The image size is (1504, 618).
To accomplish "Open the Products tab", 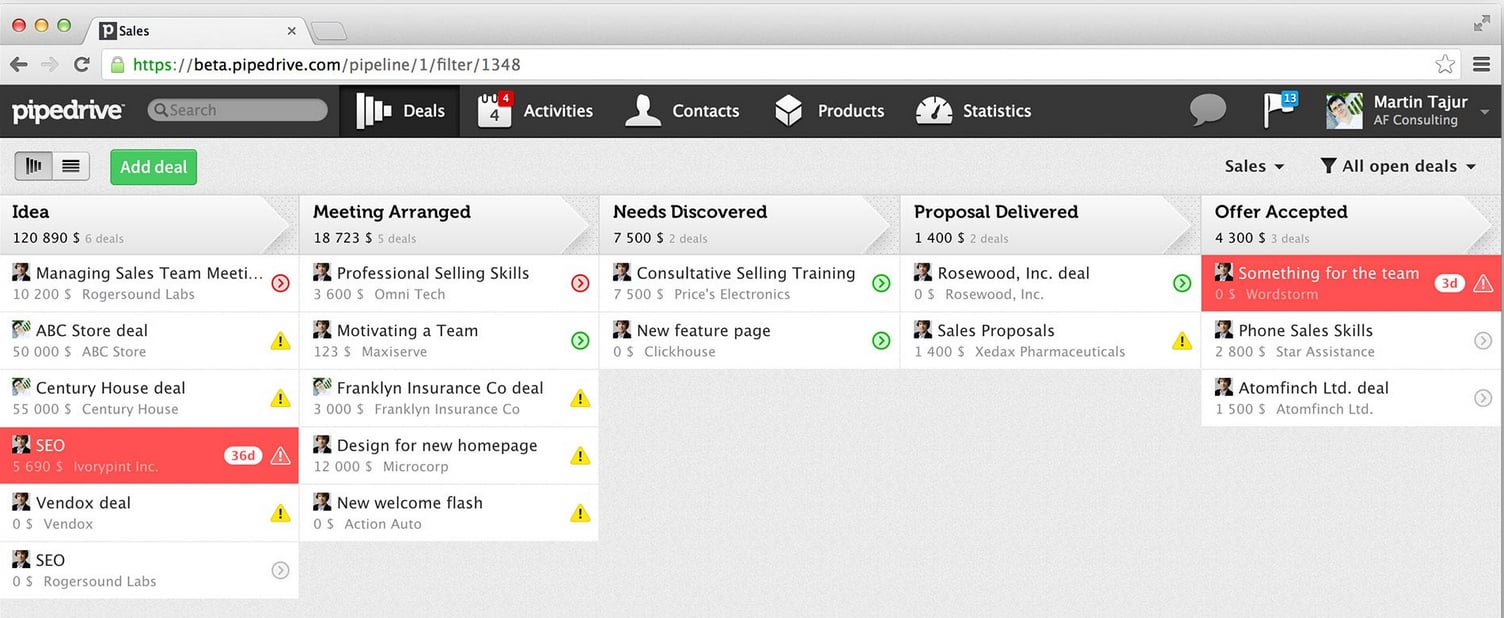I will click(829, 111).
